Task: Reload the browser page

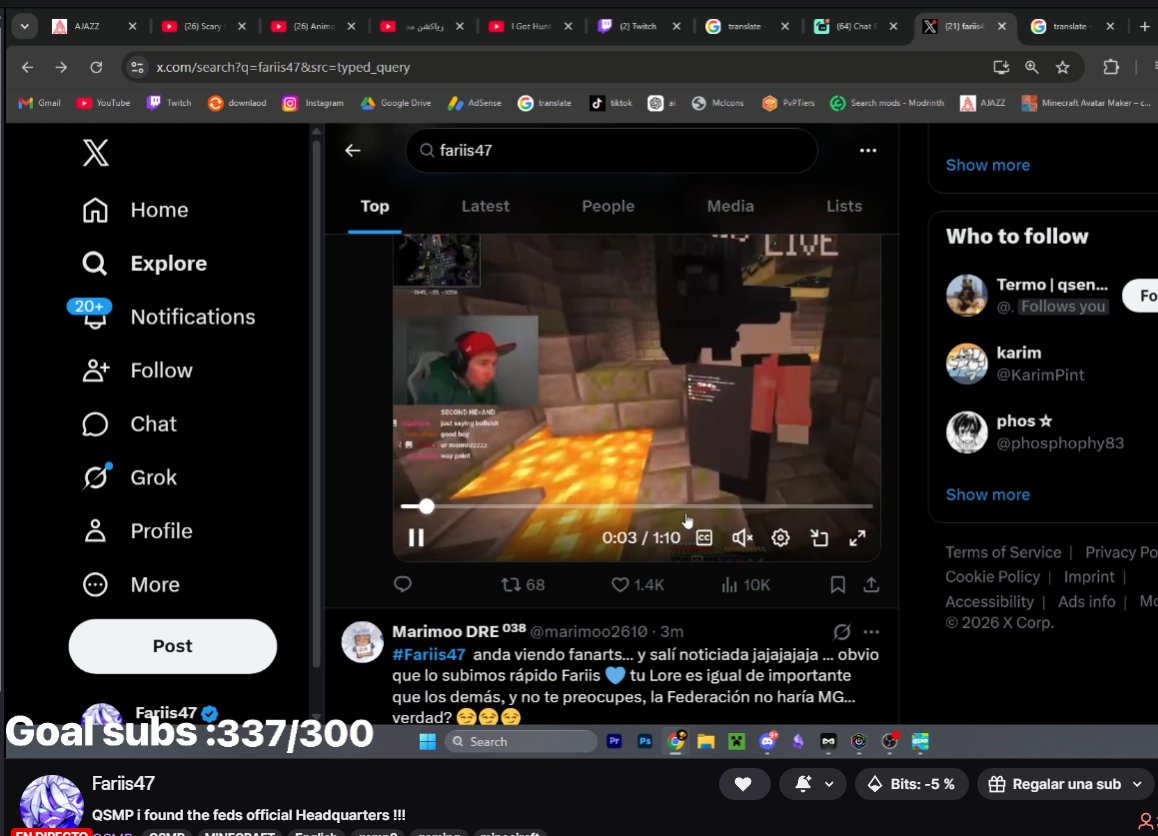Action: tap(96, 67)
